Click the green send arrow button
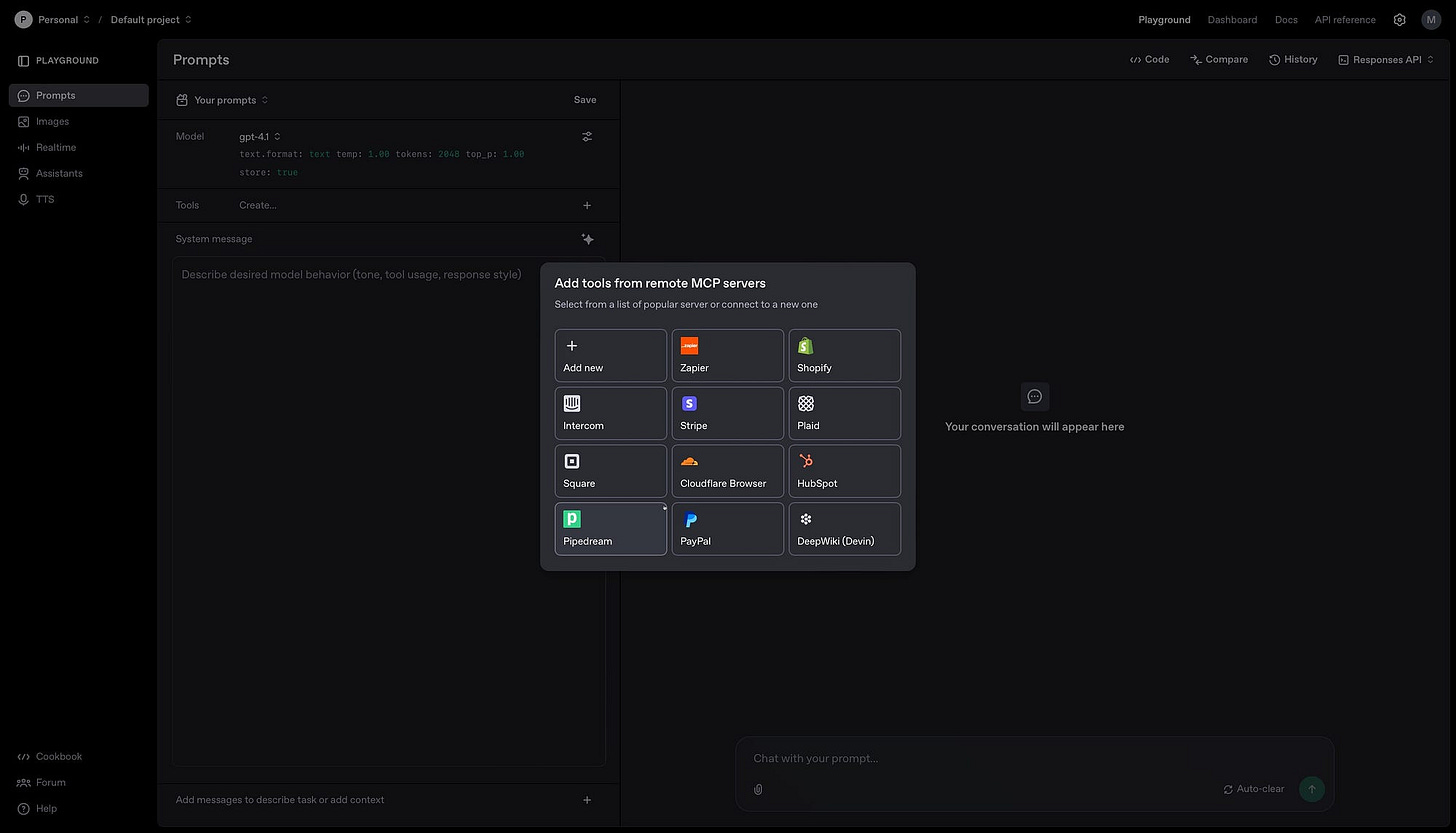The height and width of the screenshot is (833, 1456). click(x=1312, y=789)
